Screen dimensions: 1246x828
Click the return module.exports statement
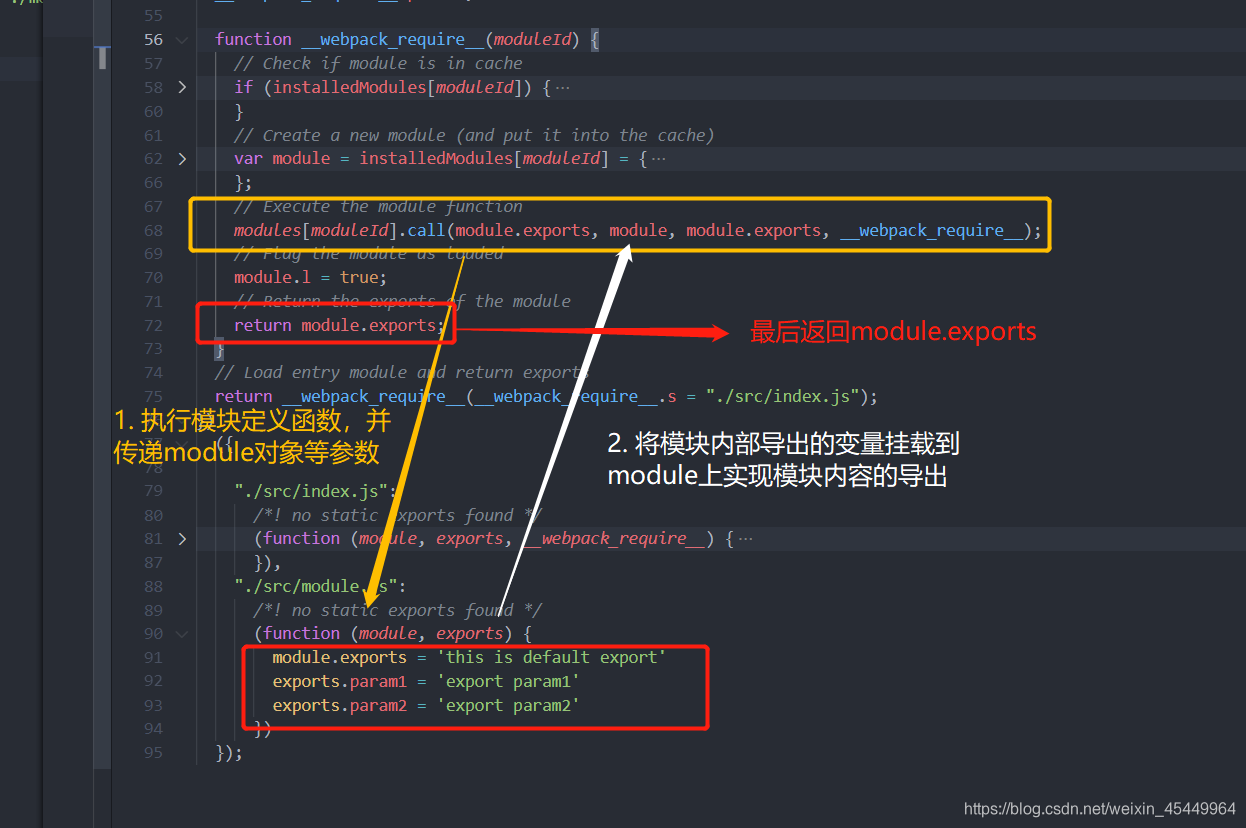pyautogui.click(x=340, y=325)
